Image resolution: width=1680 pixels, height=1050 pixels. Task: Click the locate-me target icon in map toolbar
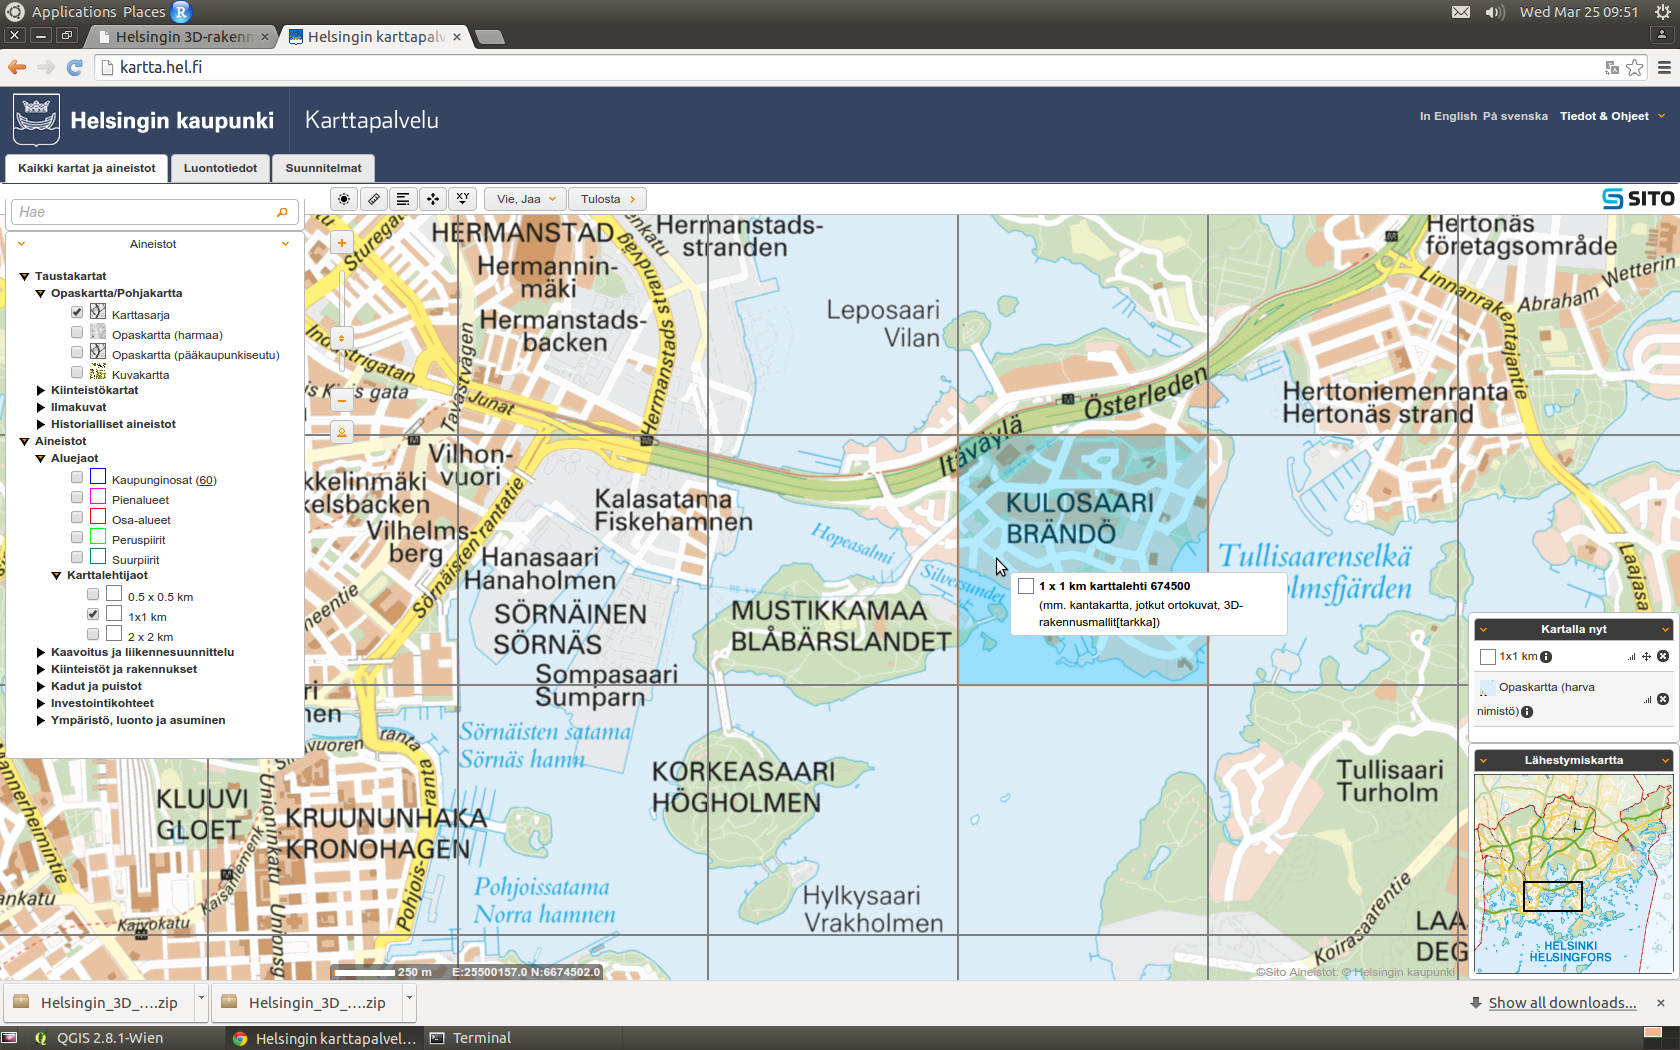point(344,199)
